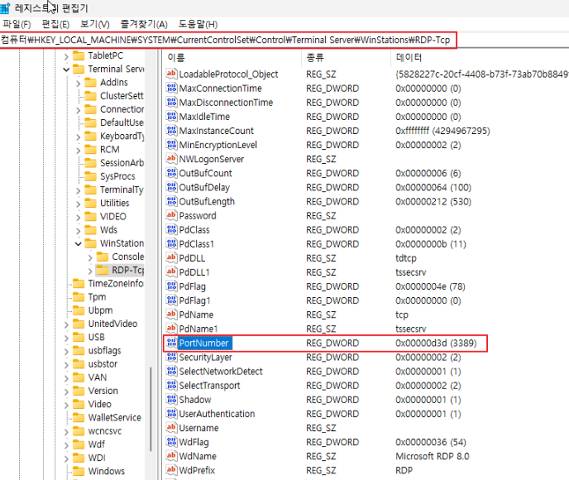Image resolution: width=569 pixels, height=480 pixels.
Task: Expand the TabletPC tree node
Action: click(66, 56)
